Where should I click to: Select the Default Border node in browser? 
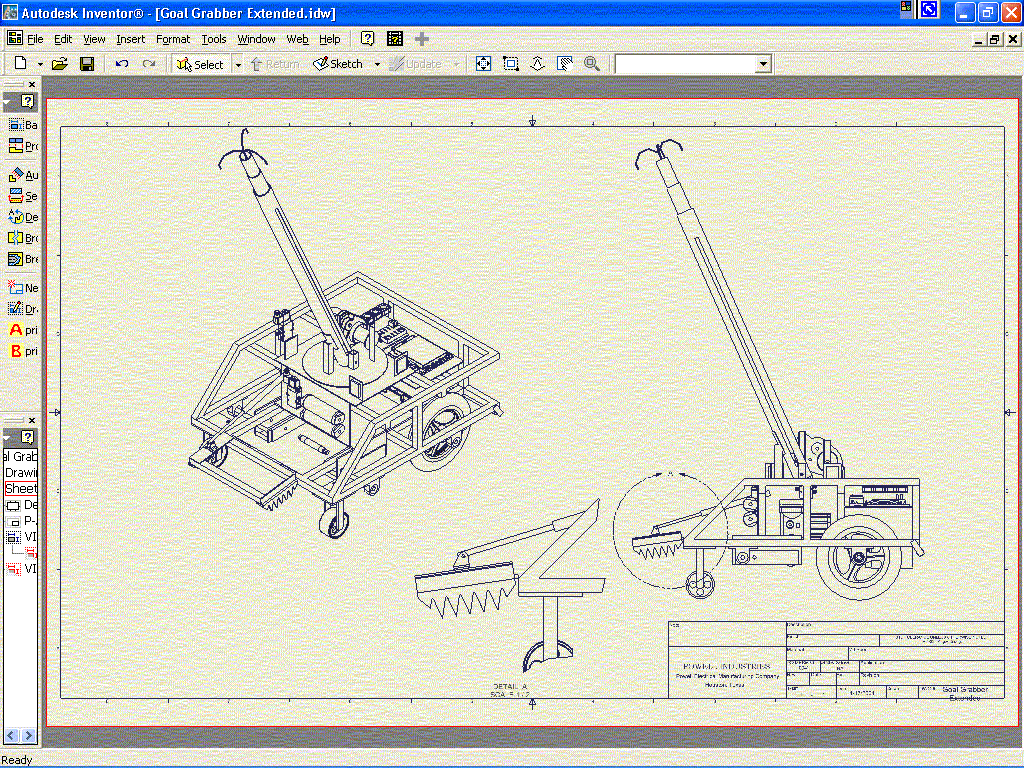[22, 505]
